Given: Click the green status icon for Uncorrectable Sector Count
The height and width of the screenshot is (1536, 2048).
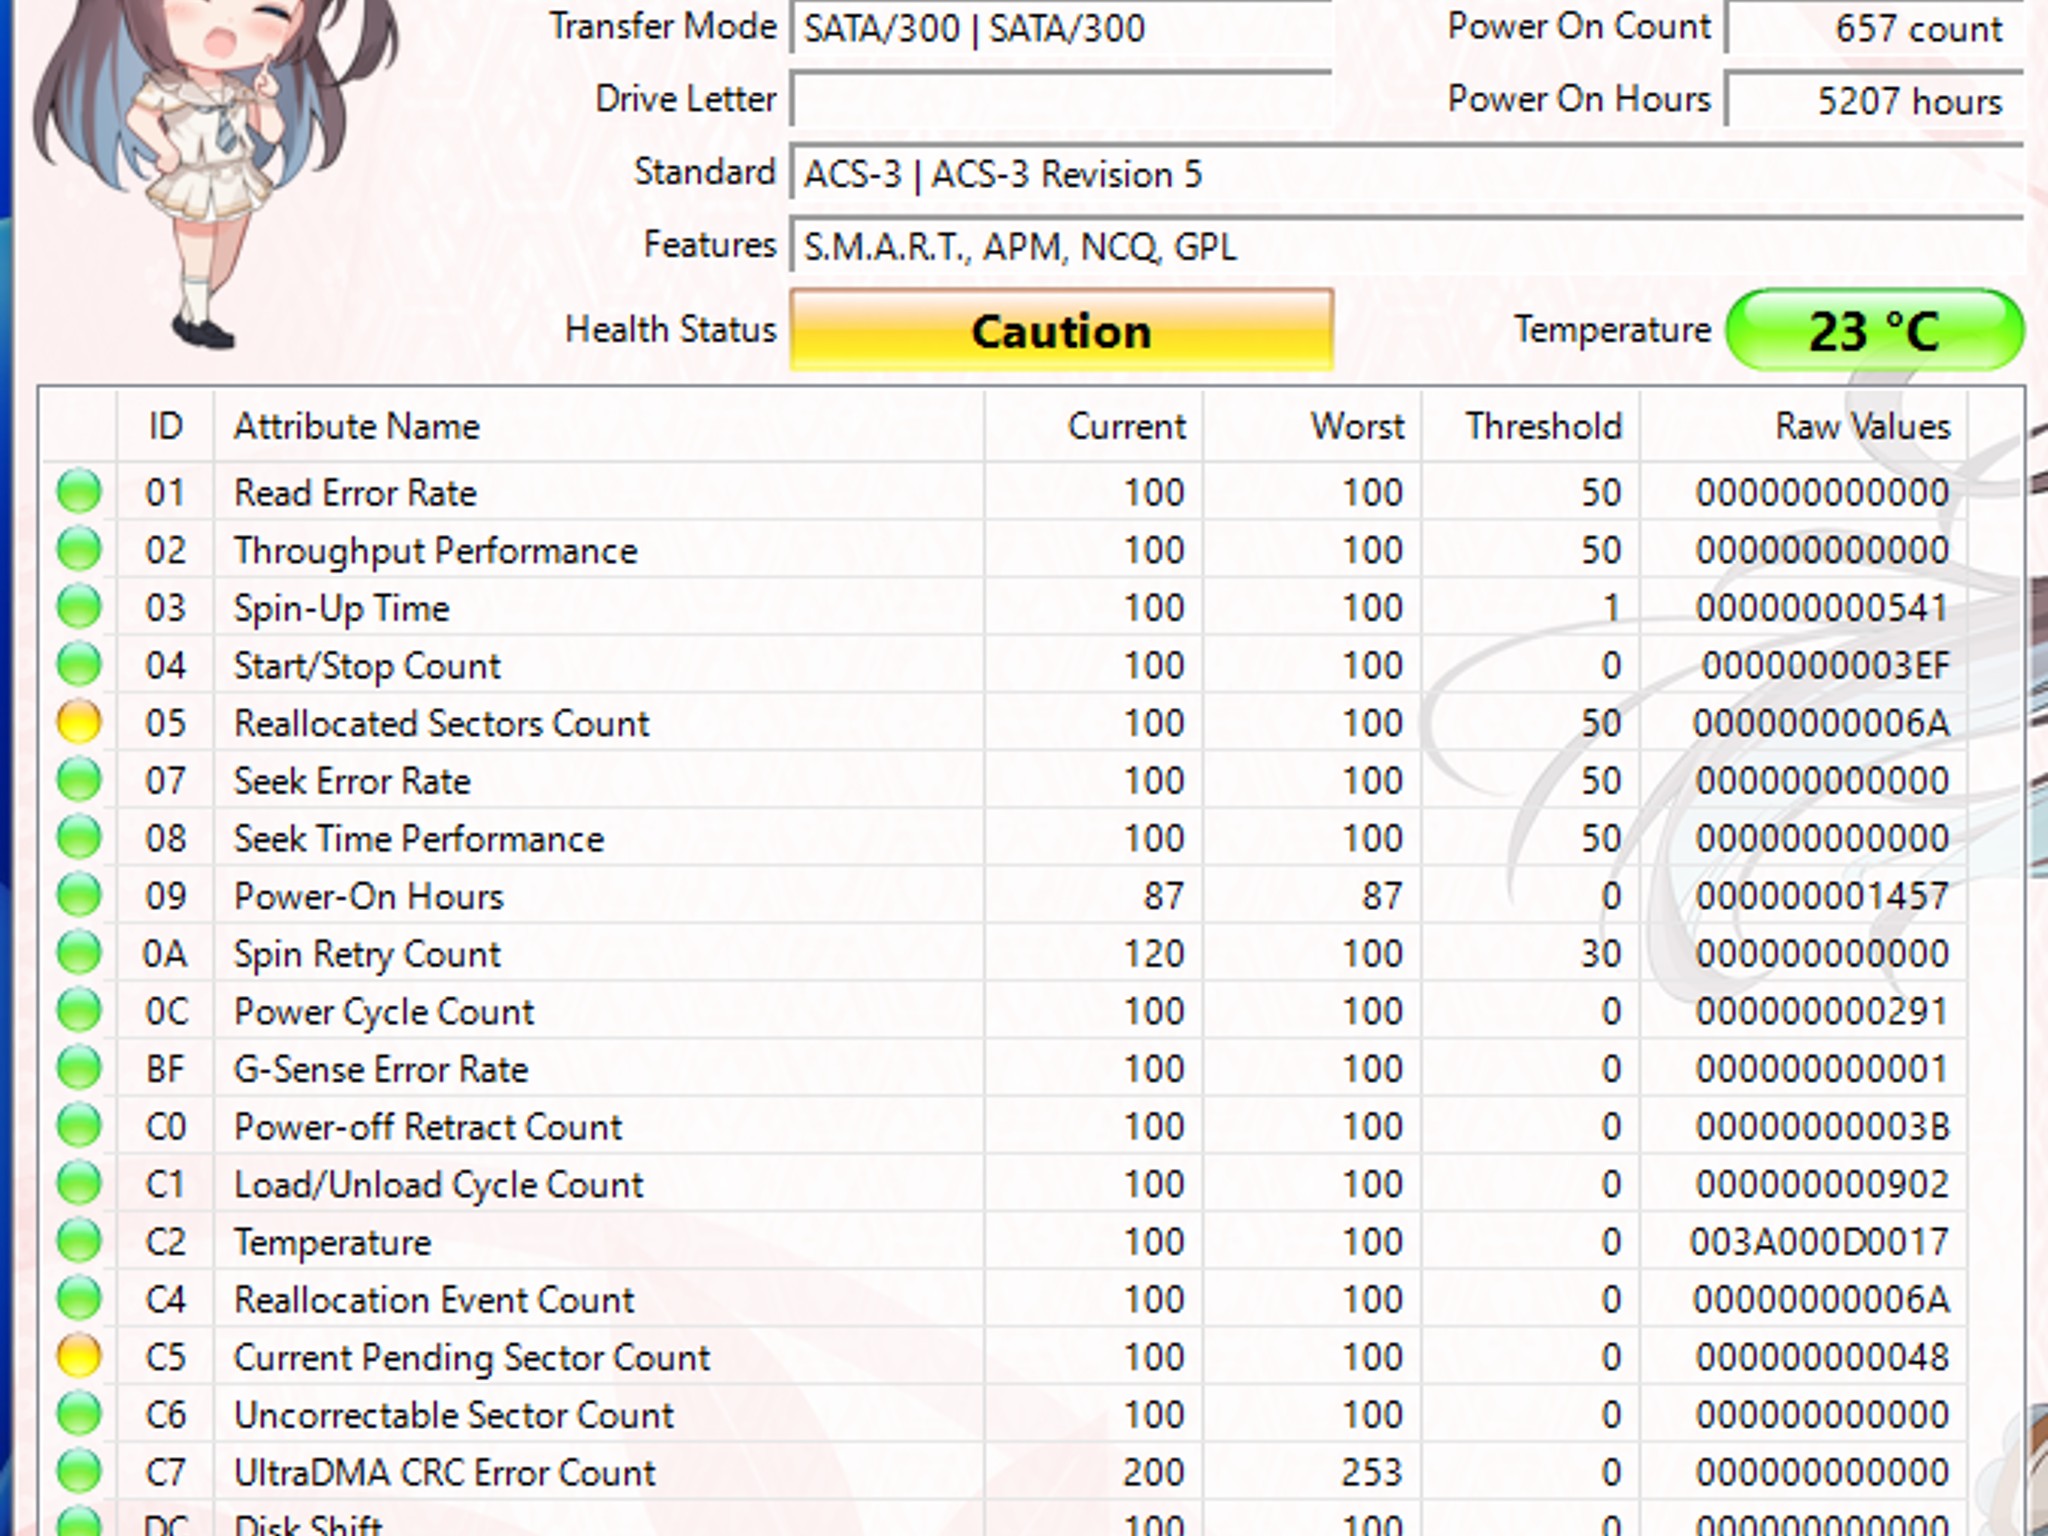Looking at the screenshot, I should click(x=79, y=1414).
